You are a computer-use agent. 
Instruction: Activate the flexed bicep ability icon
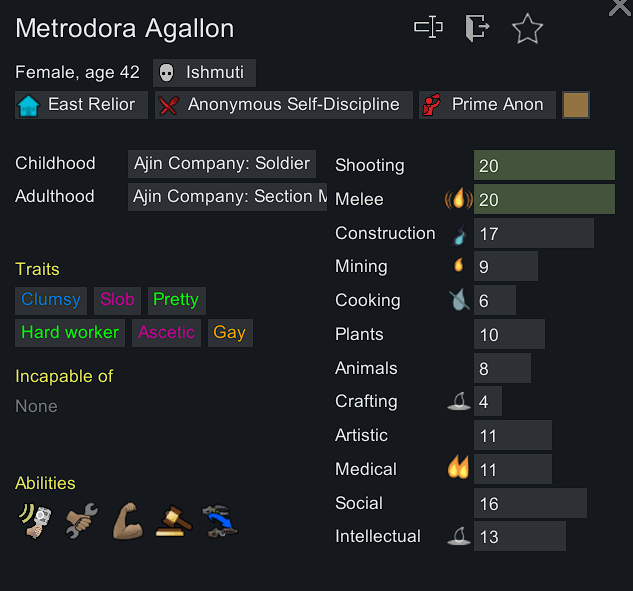(x=127, y=520)
